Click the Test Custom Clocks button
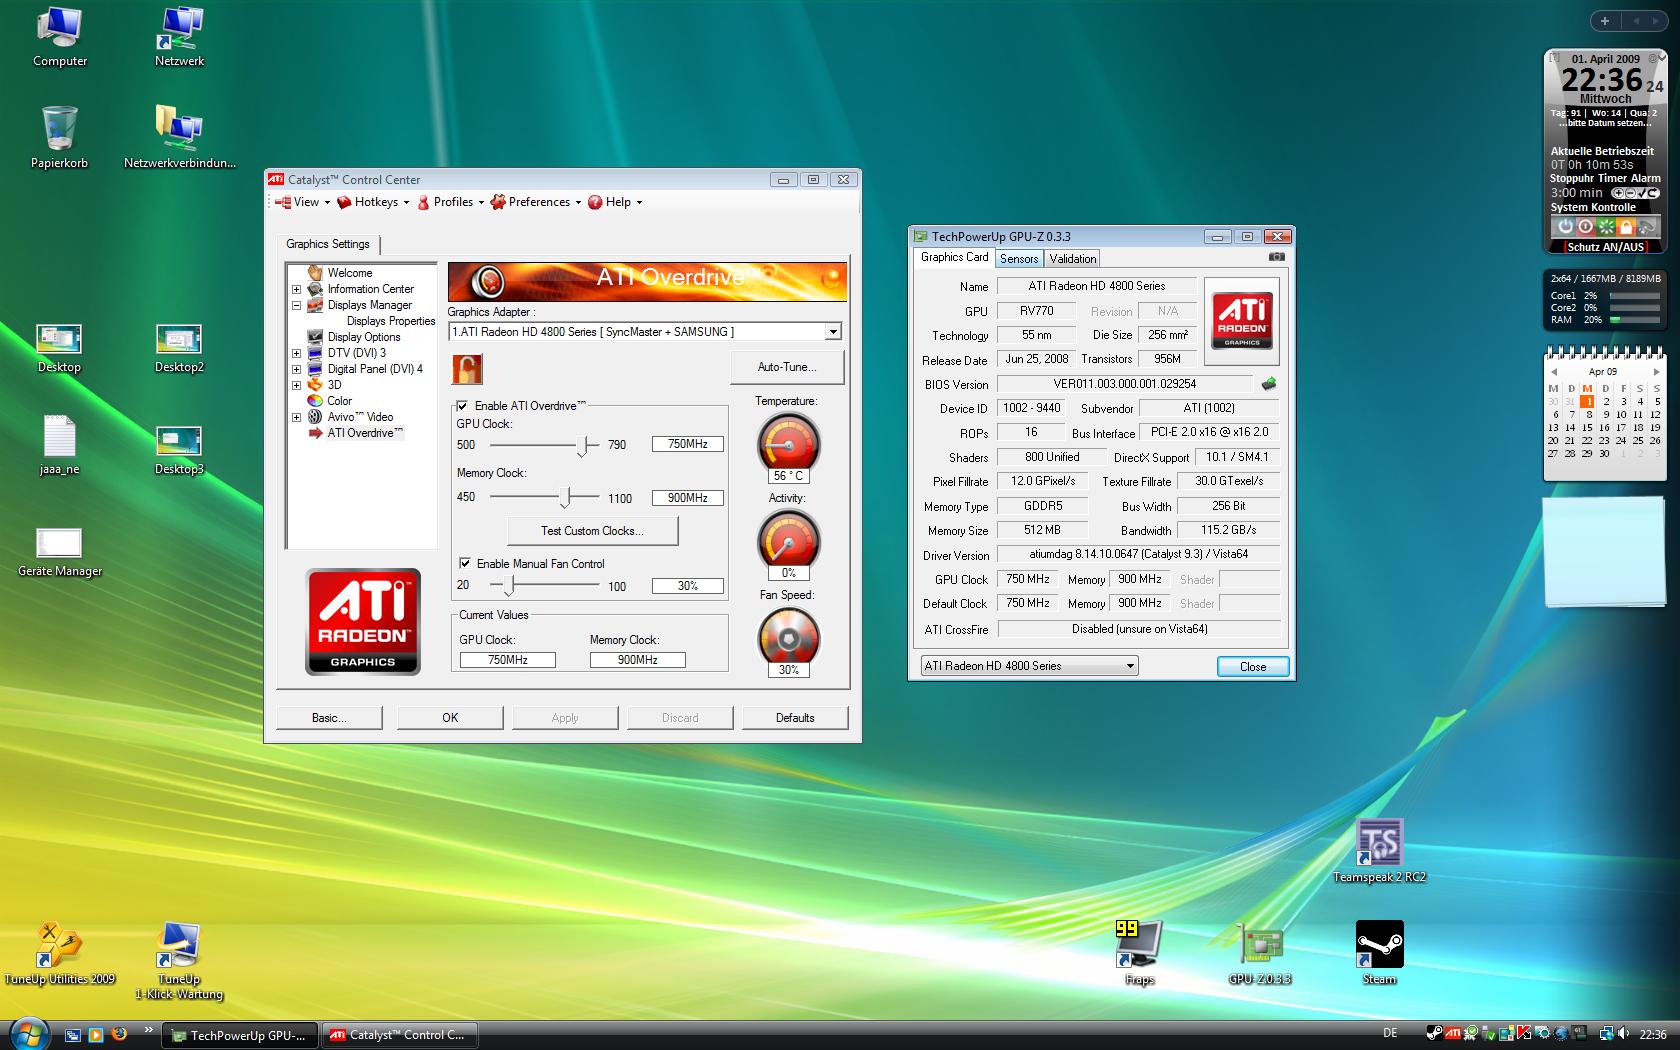The width and height of the screenshot is (1680, 1050). tap(593, 531)
